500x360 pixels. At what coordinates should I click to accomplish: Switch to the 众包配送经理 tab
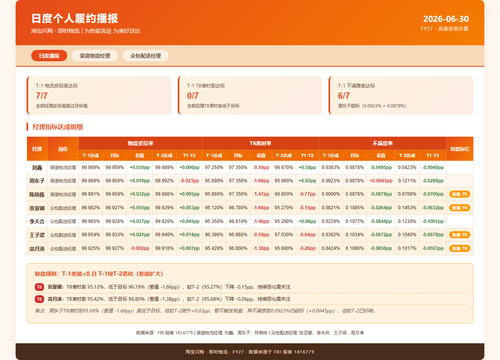pyautogui.click(x=146, y=56)
